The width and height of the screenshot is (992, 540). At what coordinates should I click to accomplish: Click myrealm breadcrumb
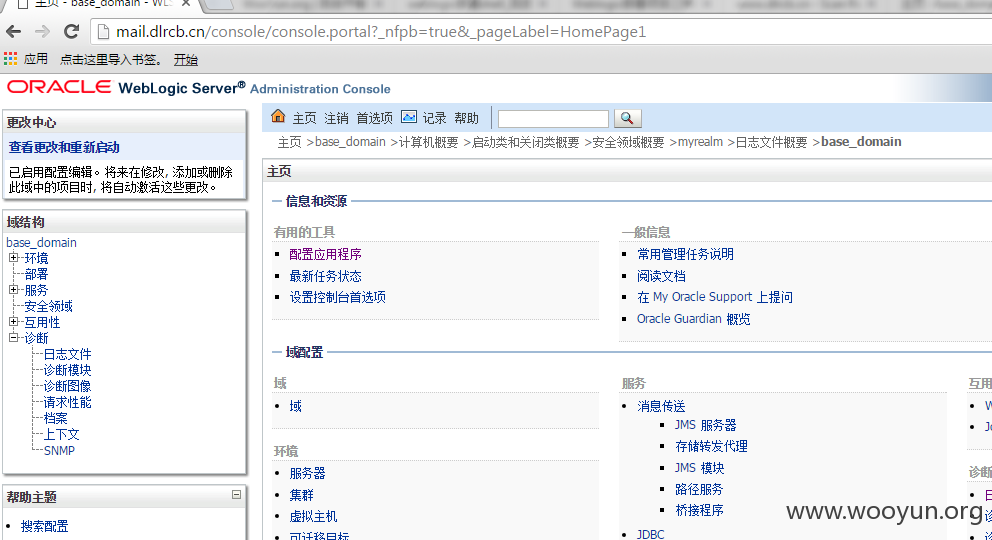click(x=700, y=142)
